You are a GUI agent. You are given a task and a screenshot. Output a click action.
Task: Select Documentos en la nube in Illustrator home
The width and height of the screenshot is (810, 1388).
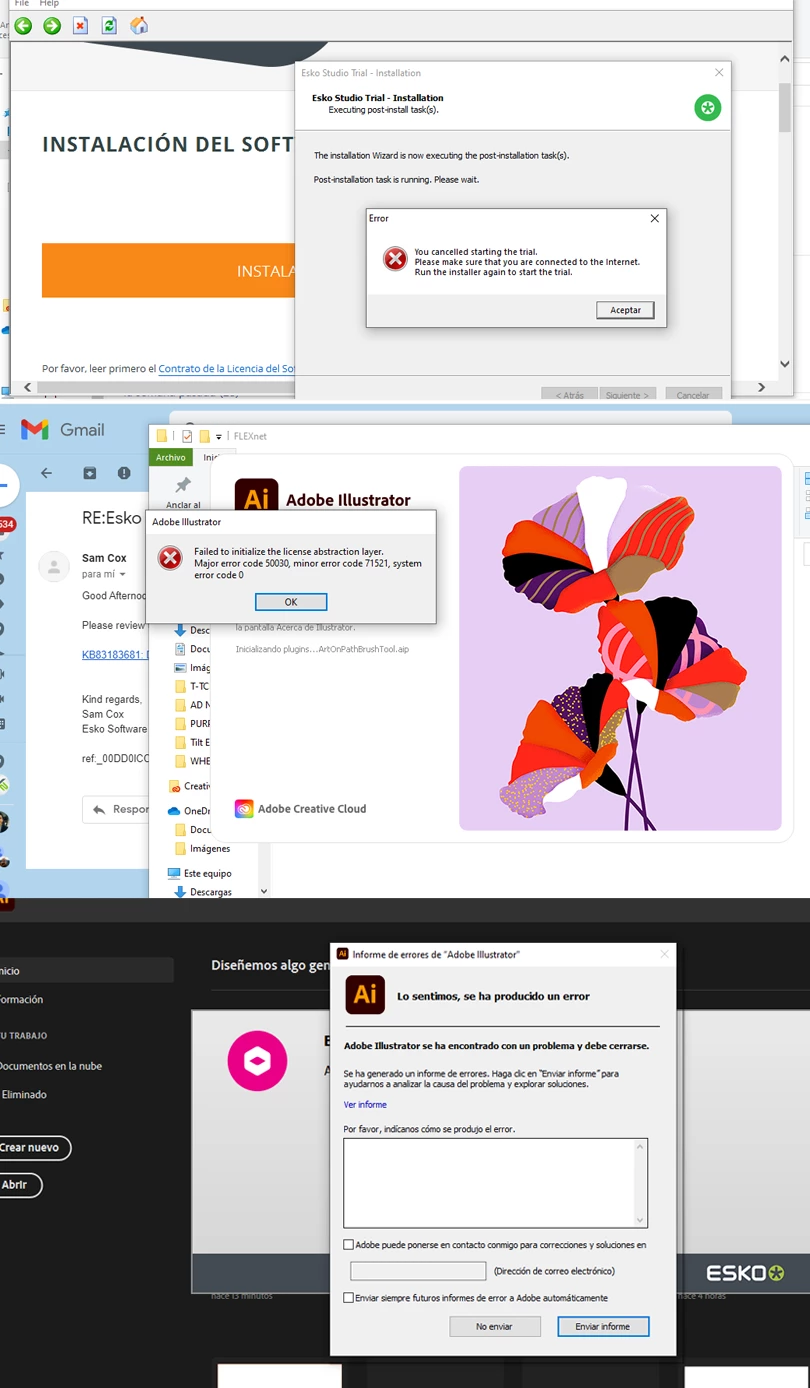[50, 1066]
